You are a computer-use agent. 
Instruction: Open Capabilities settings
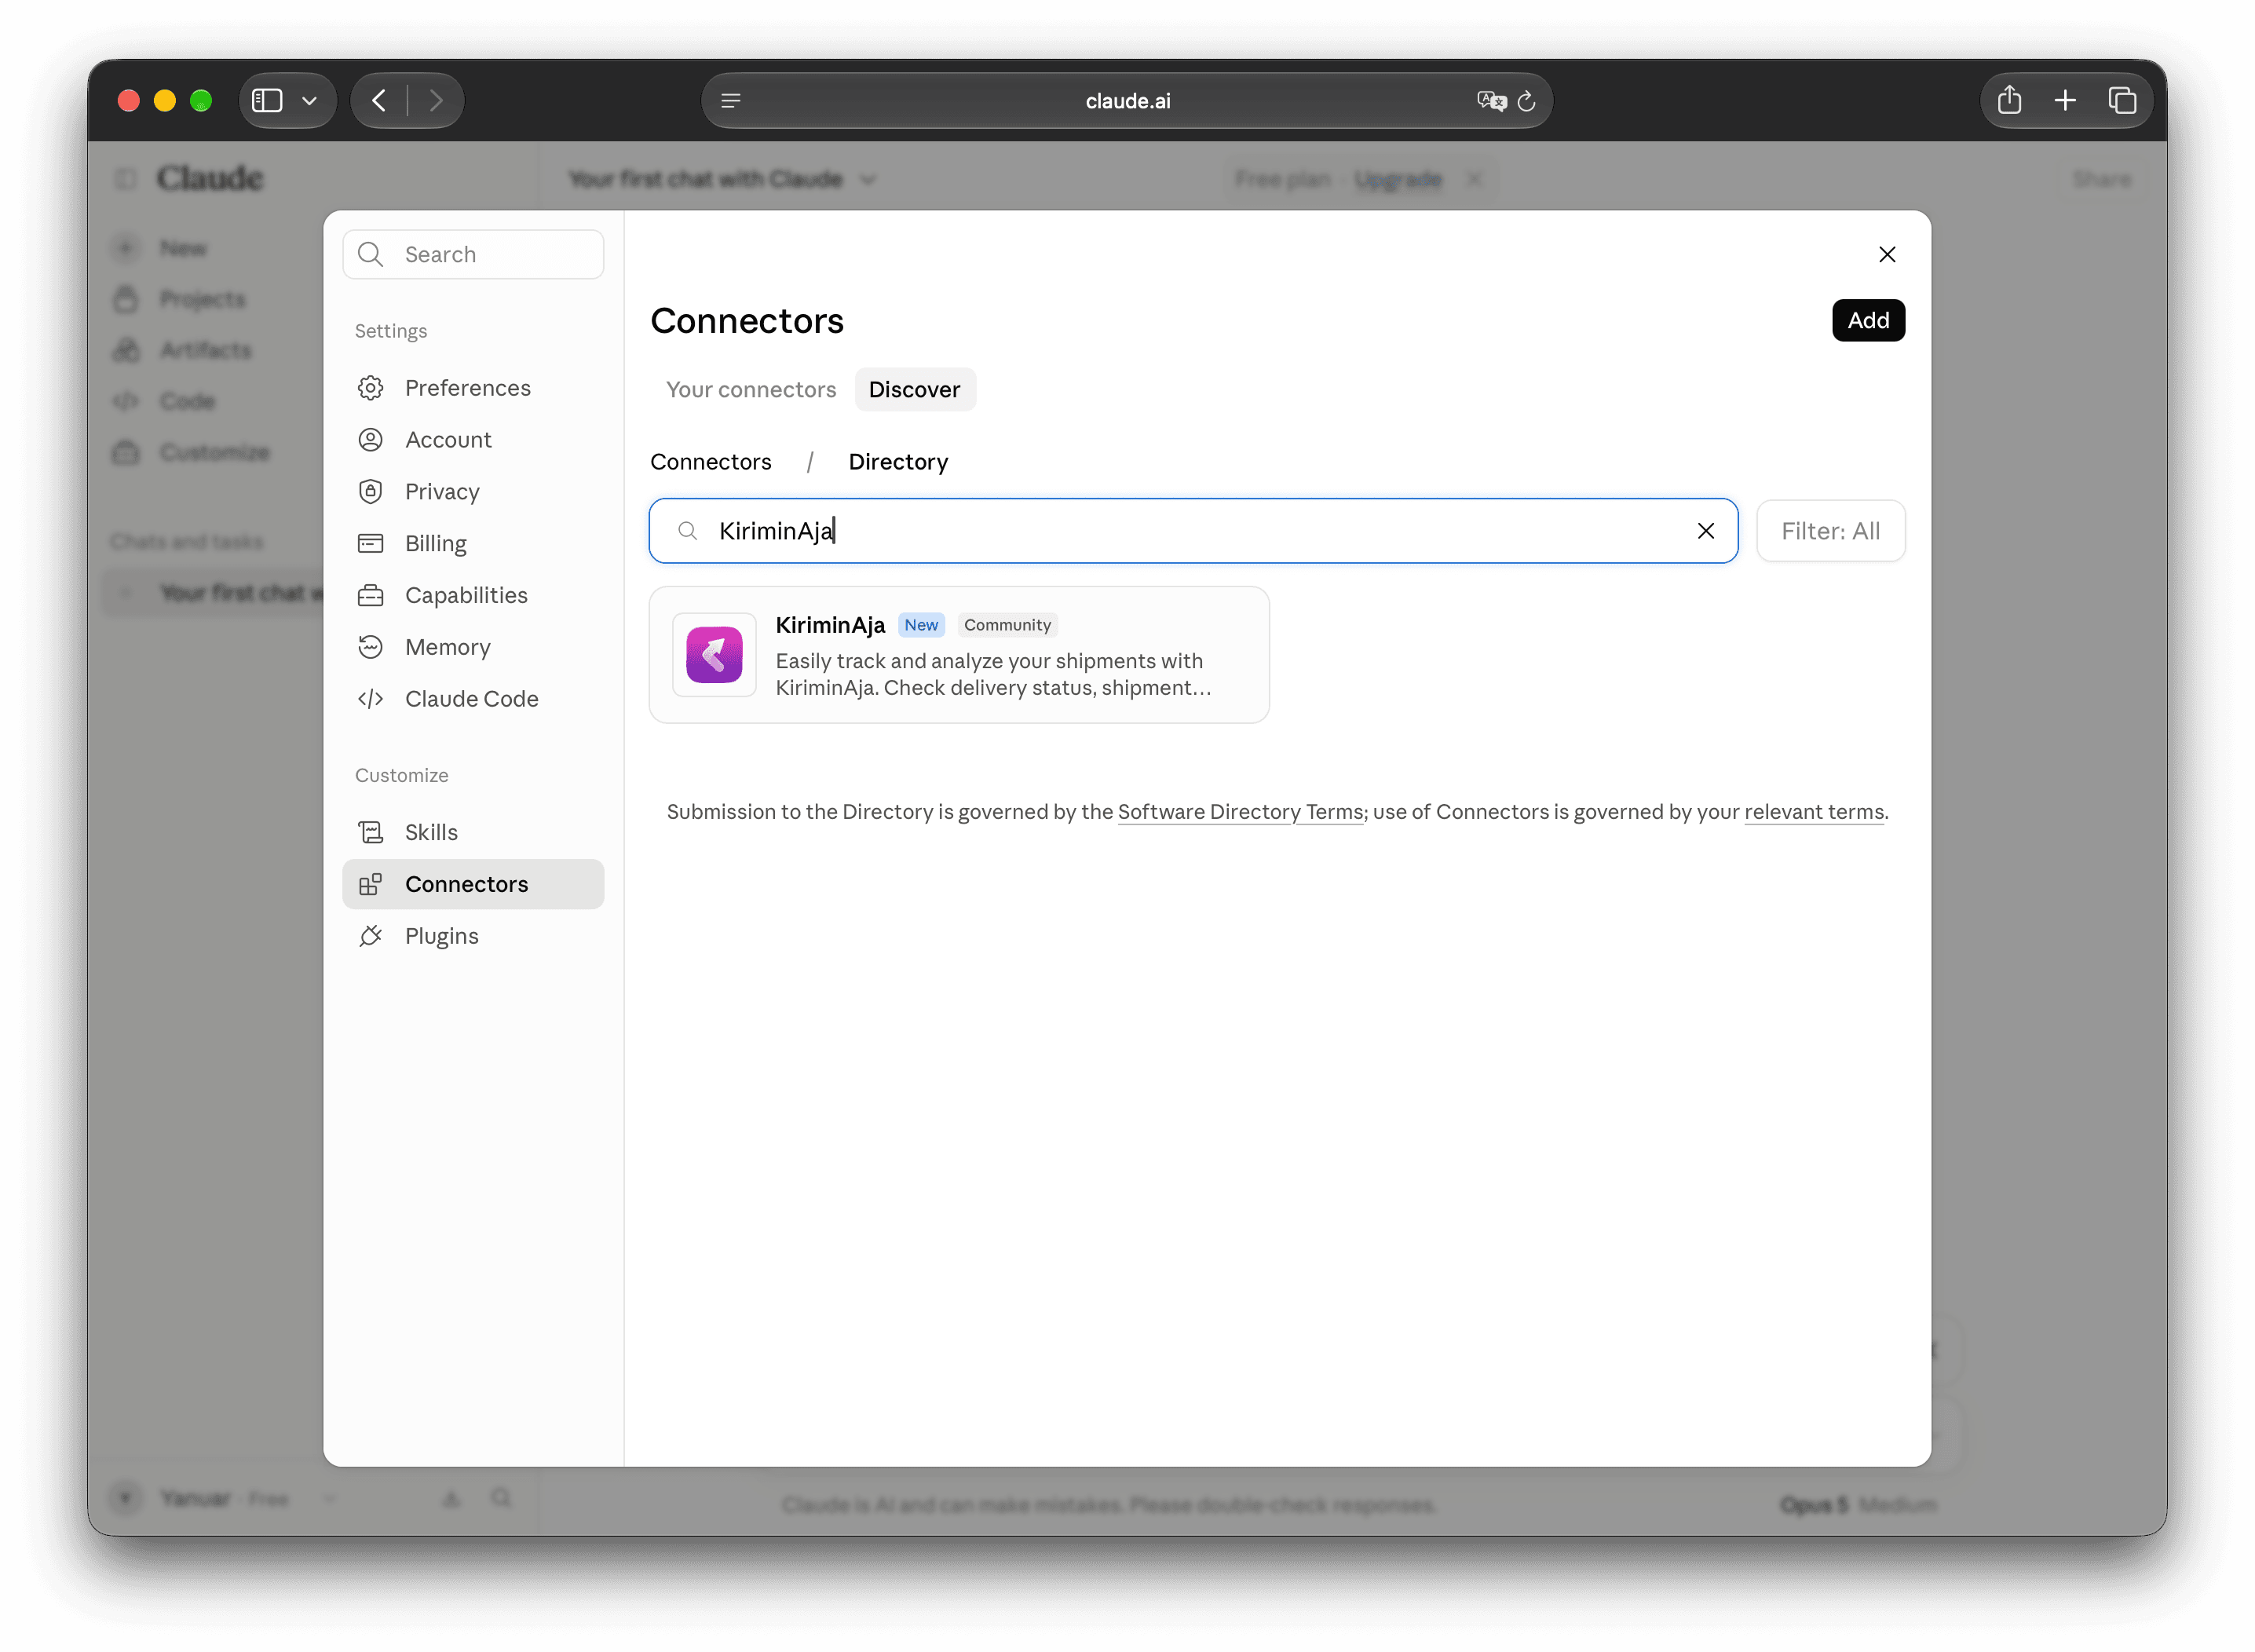pyautogui.click(x=473, y=596)
